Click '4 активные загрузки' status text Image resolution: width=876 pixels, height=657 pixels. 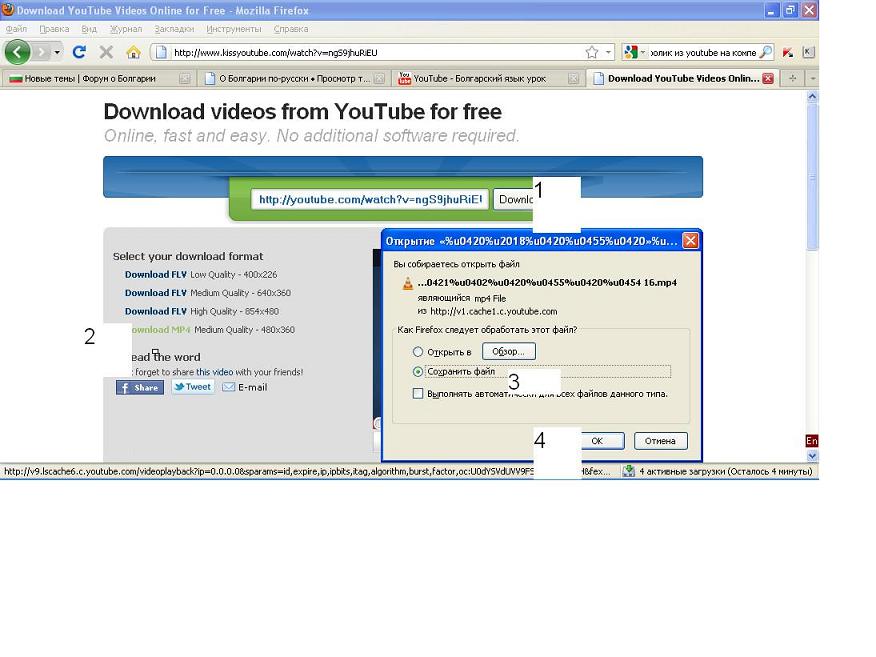point(725,472)
